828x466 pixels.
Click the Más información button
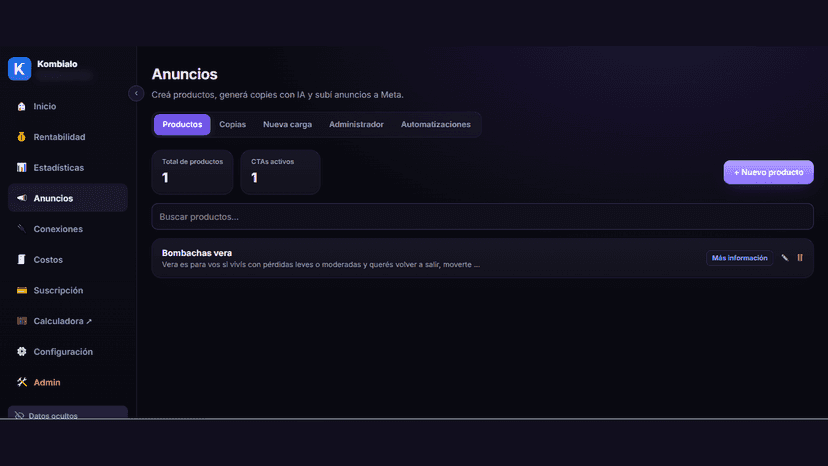pyautogui.click(x=739, y=258)
